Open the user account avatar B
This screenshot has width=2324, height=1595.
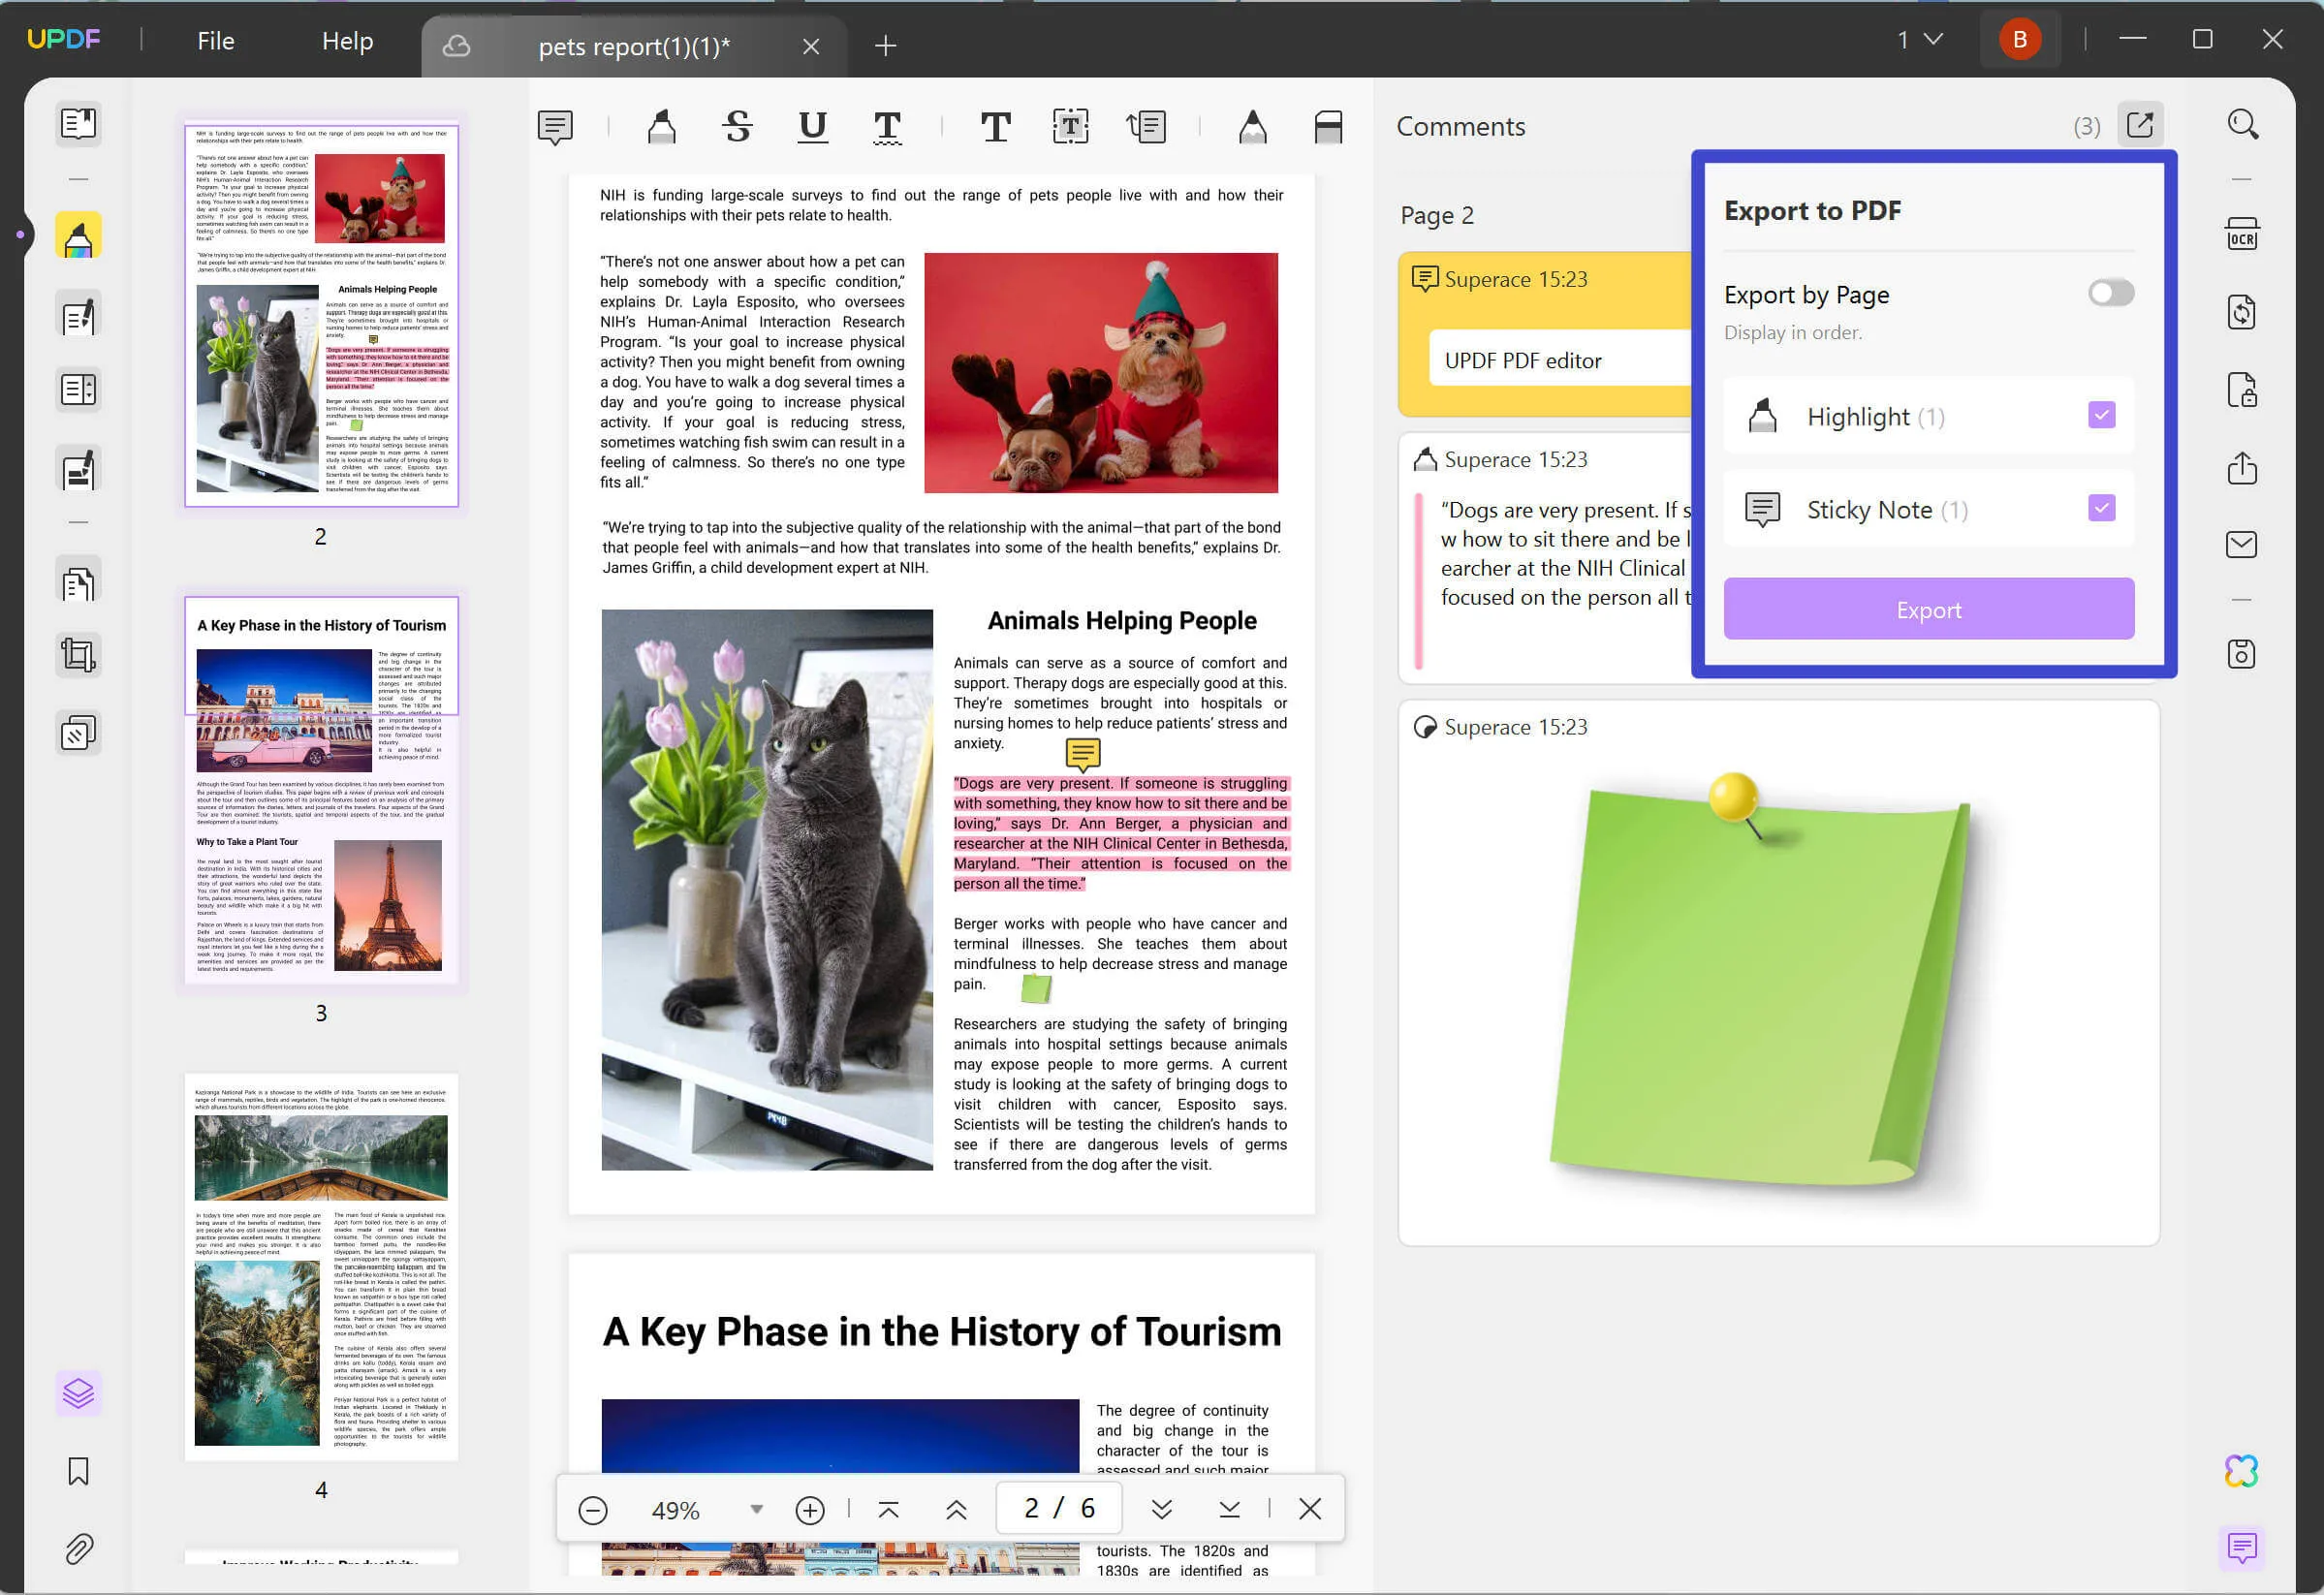[2019, 40]
